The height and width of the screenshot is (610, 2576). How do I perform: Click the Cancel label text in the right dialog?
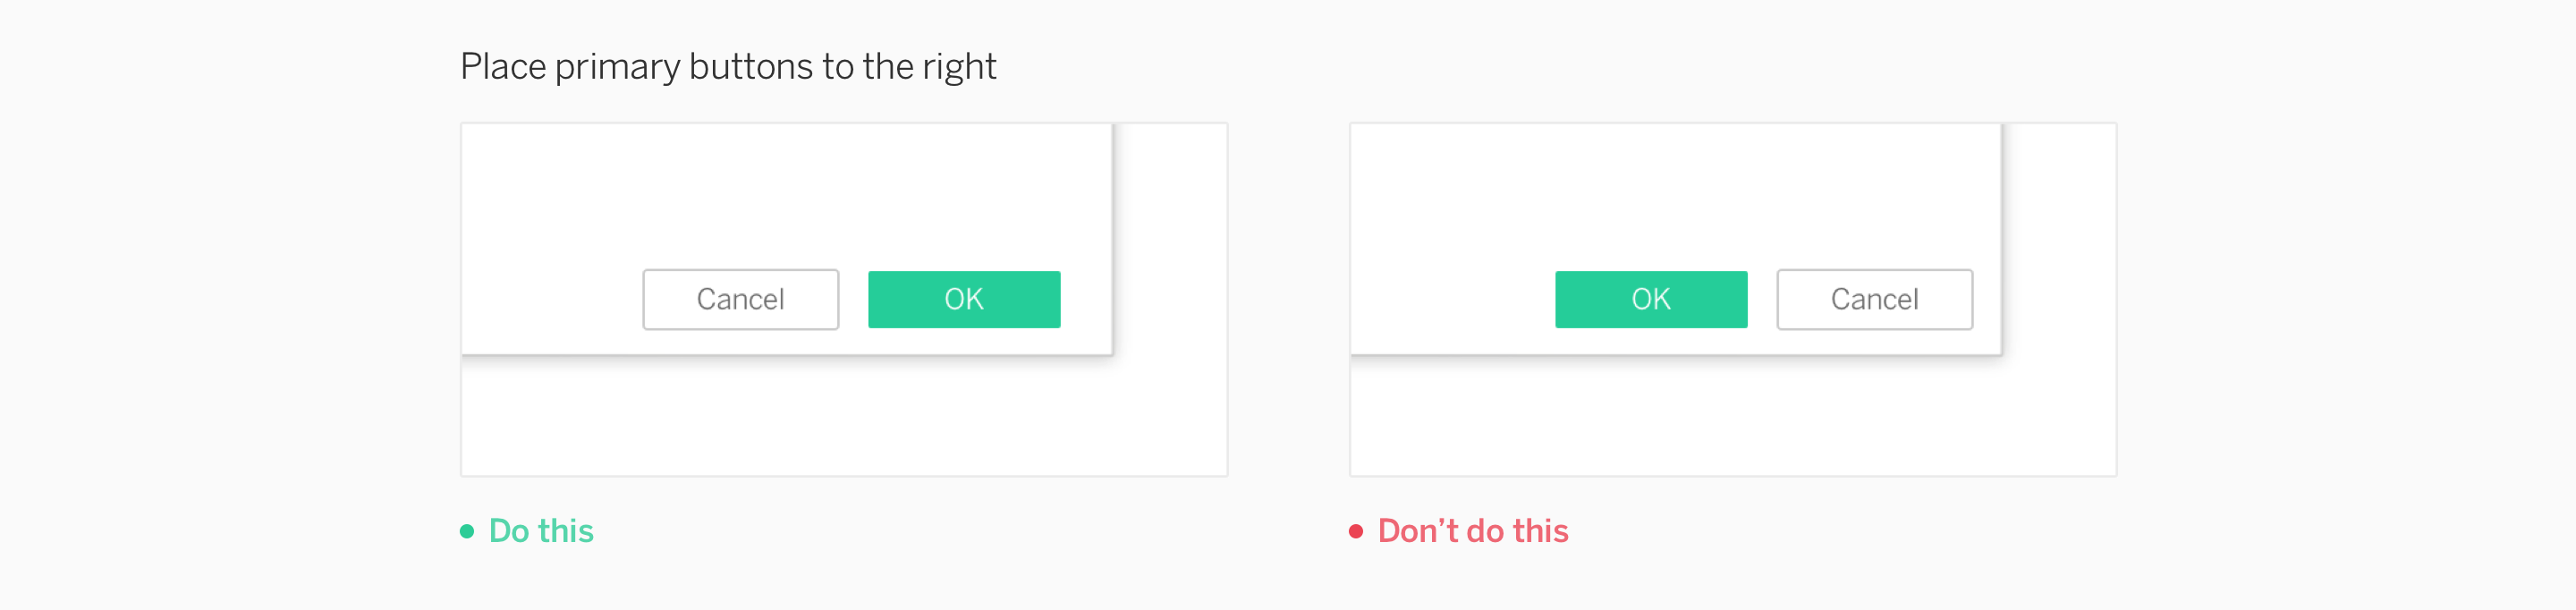1873,298
